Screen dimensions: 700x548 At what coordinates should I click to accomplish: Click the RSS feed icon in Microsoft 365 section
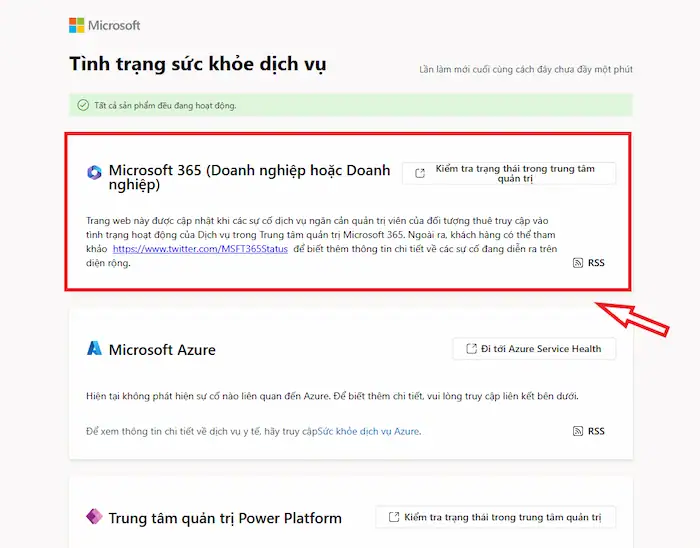coord(578,263)
